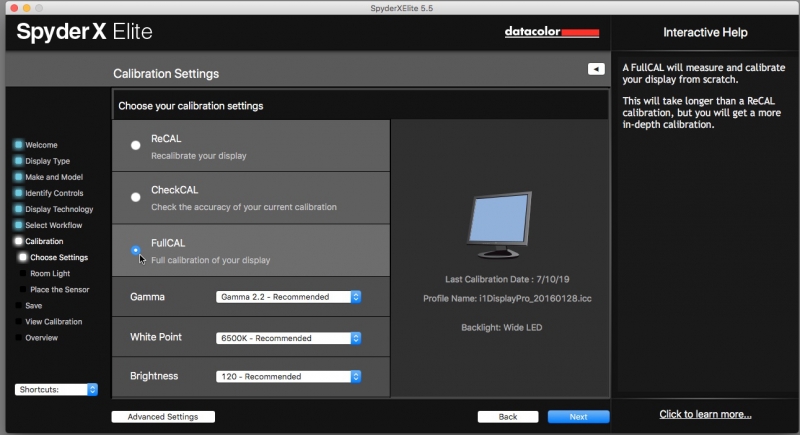
Task: Click the Next button
Action: (x=578, y=417)
